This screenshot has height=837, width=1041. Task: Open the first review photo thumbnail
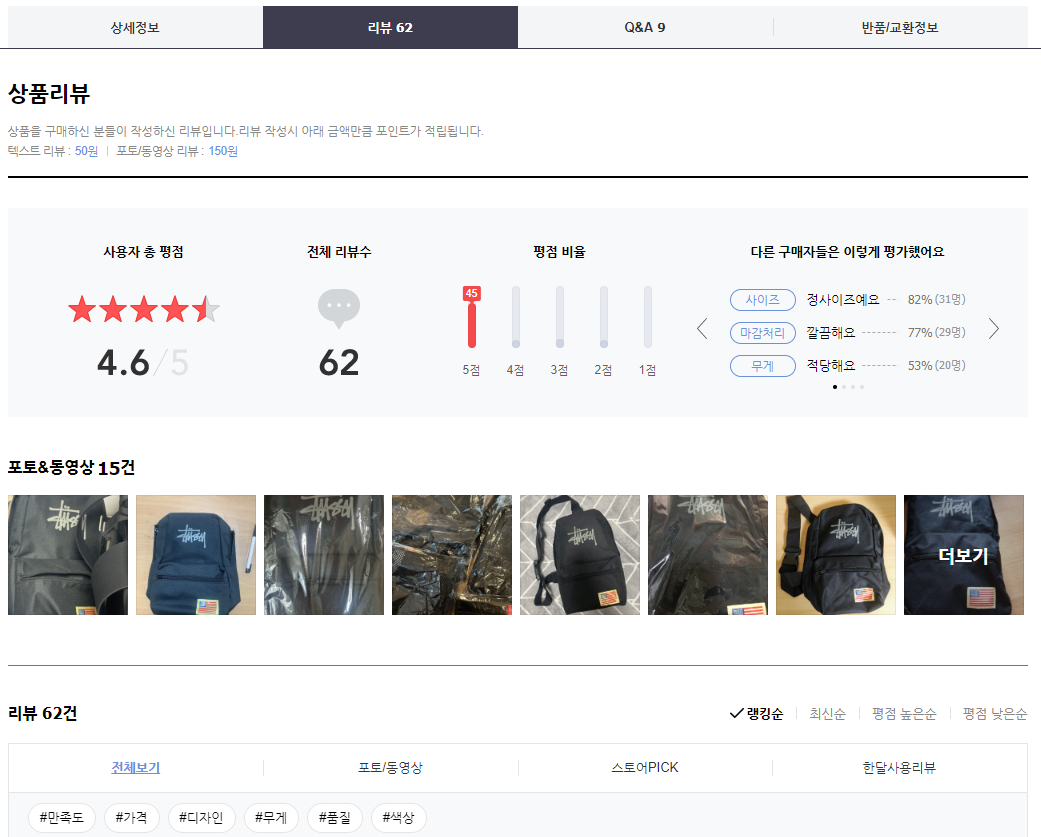coord(68,555)
